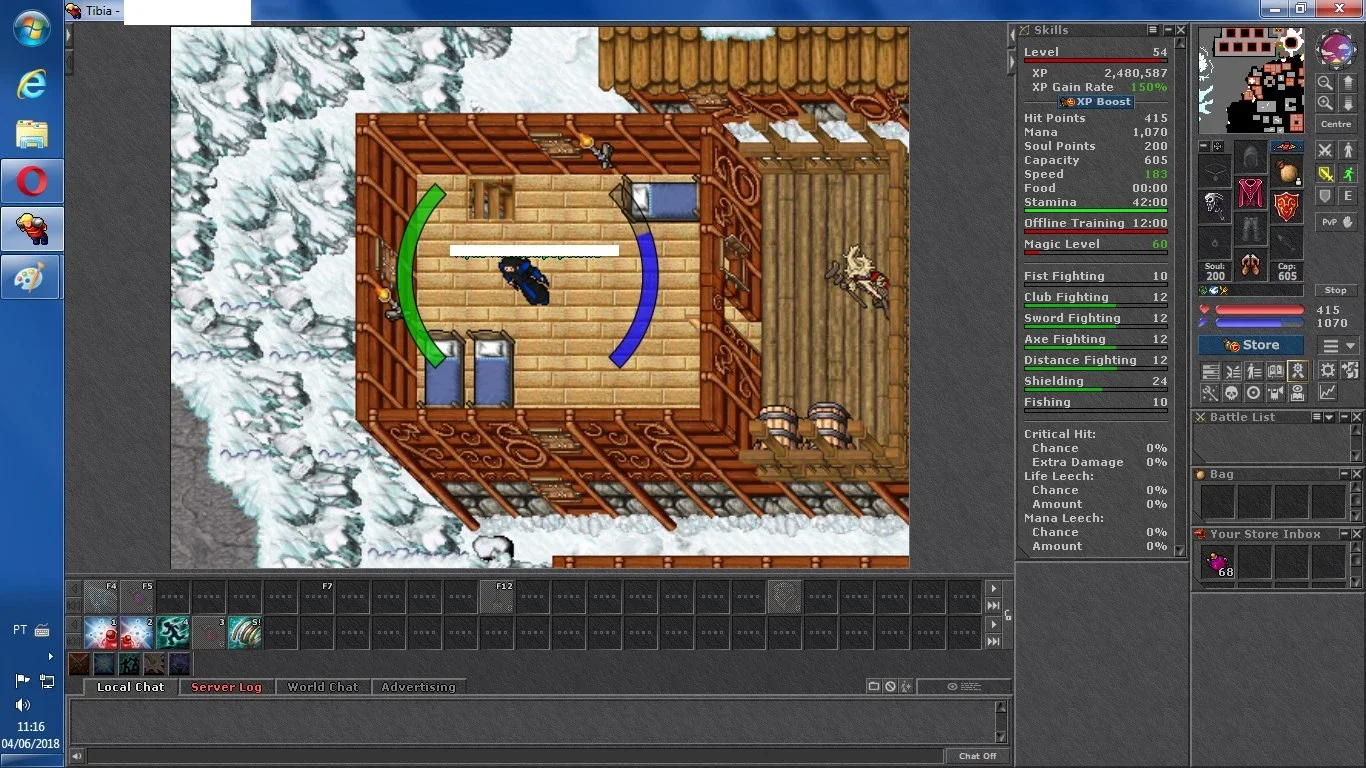This screenshot has height=768, width=1366.
Task: Use the claw spell slot marked S!
Action: [245, 632]
